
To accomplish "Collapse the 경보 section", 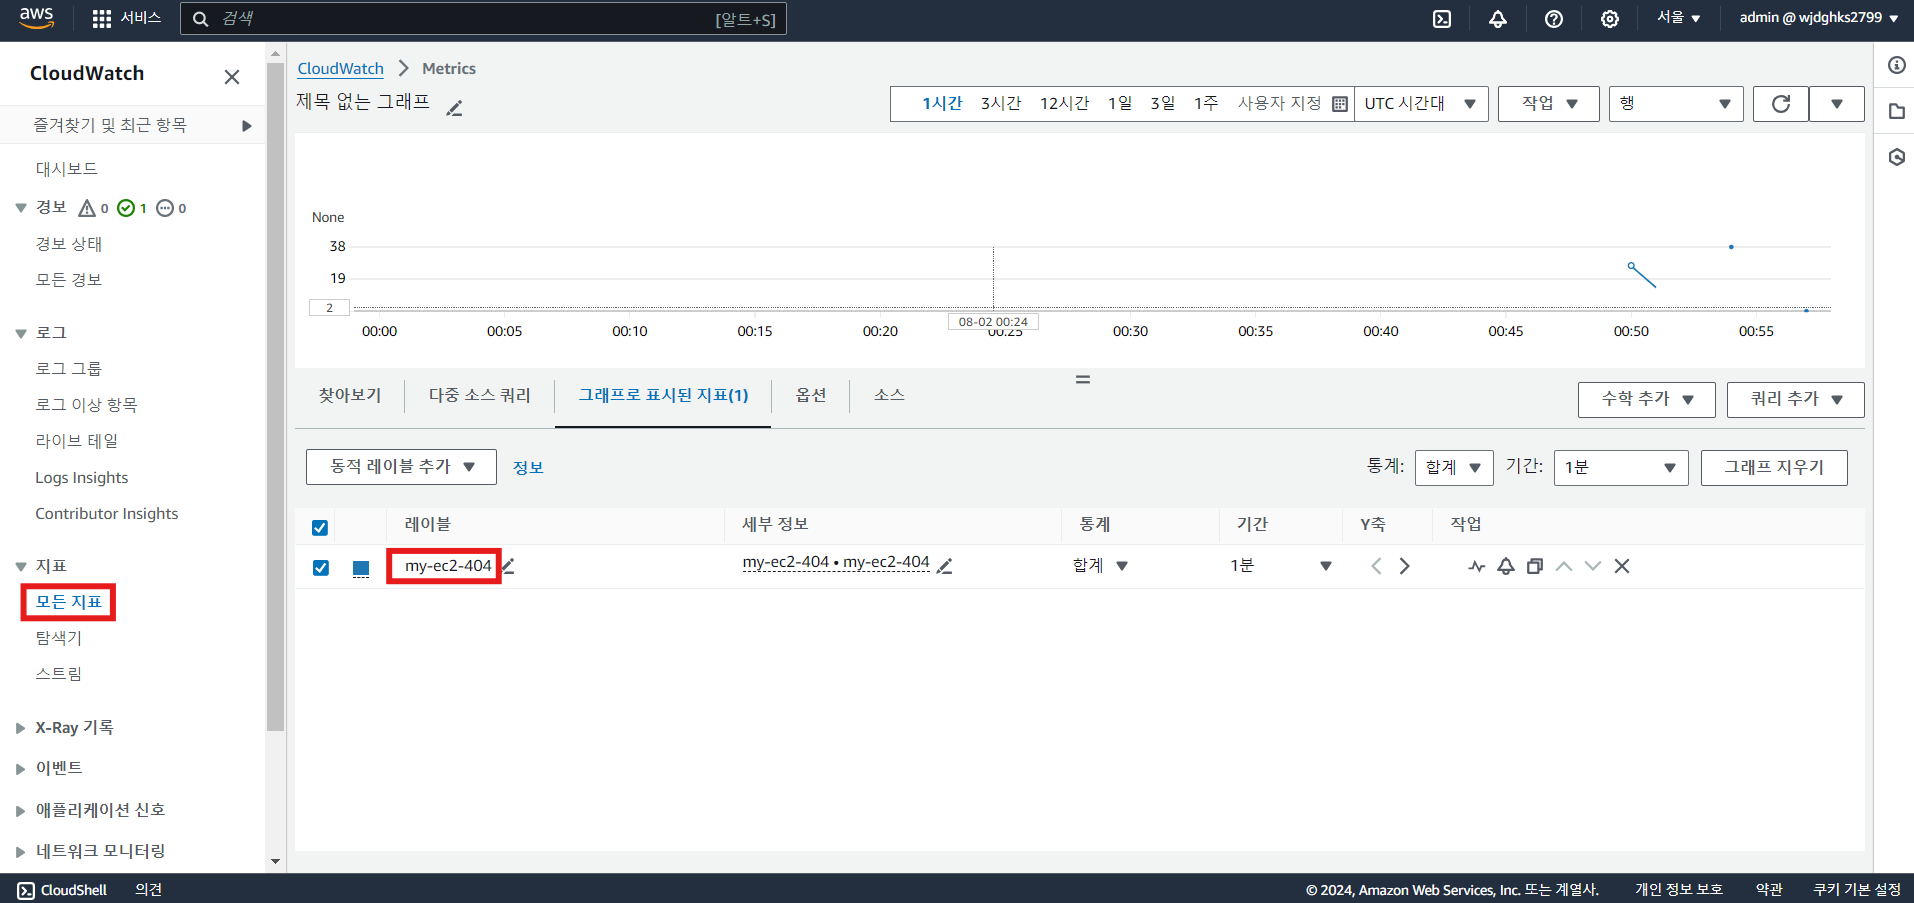I will 21,208.
